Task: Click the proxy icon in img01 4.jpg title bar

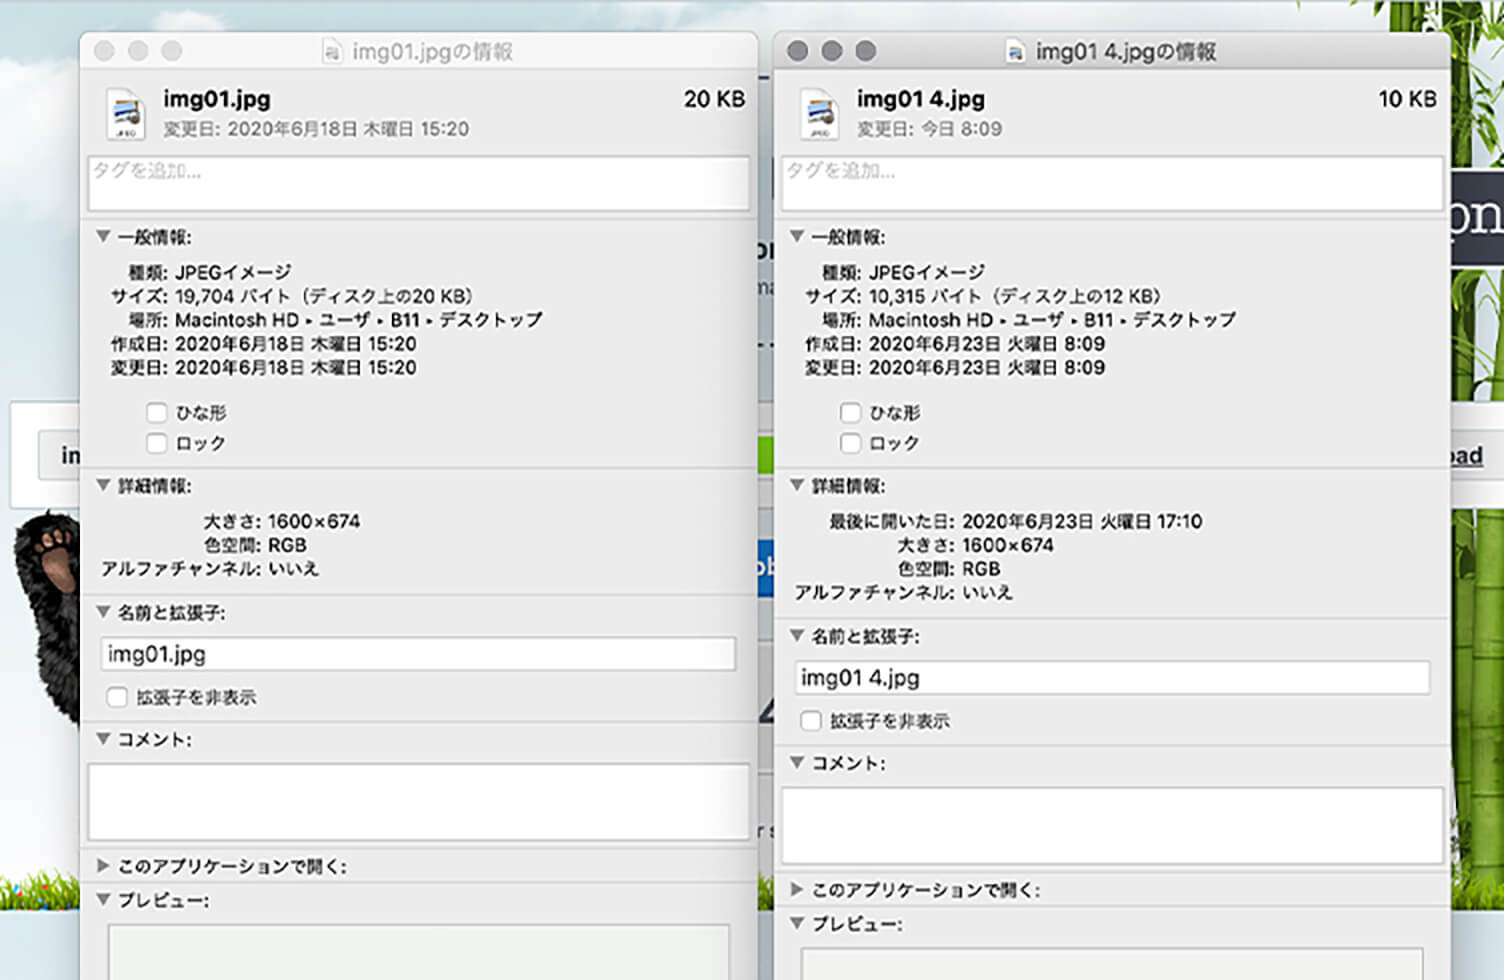Action: [1013, 51]
